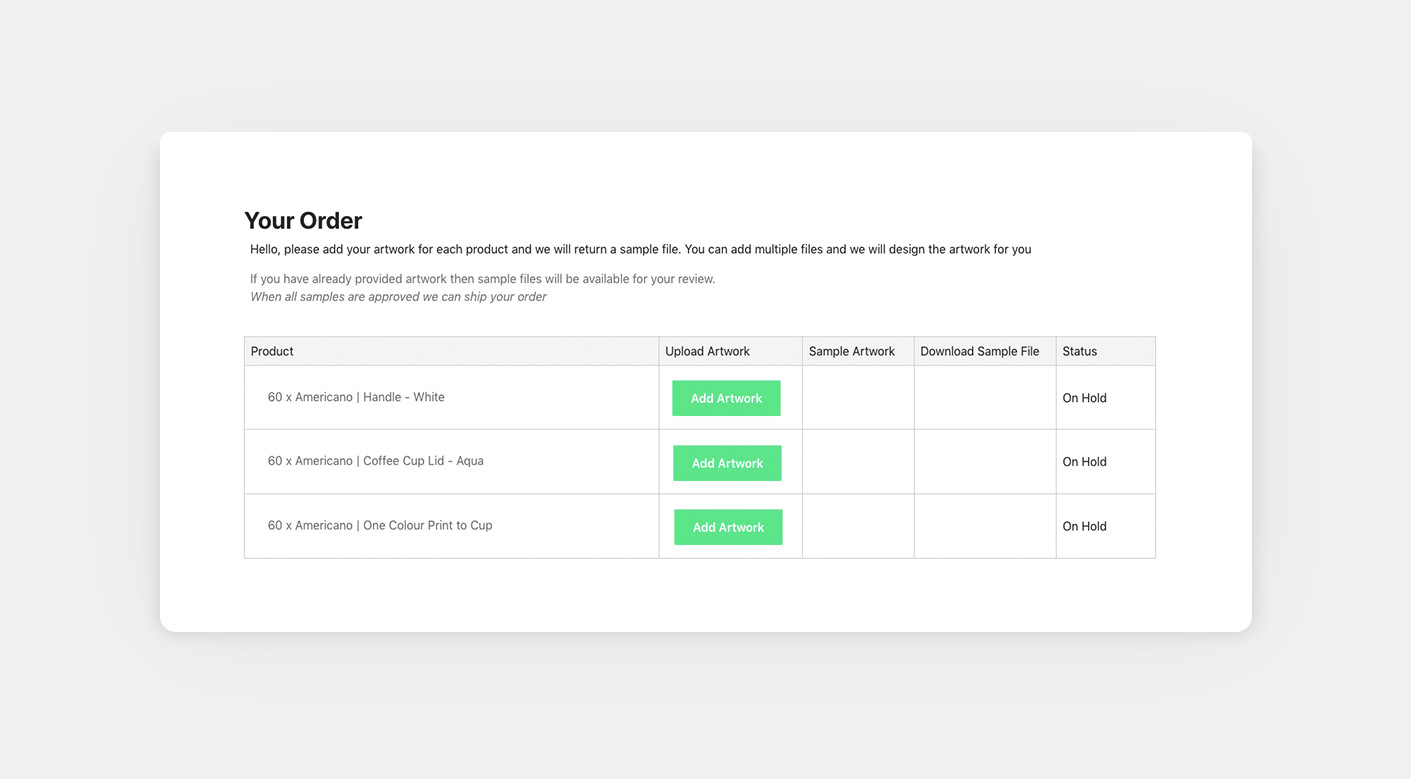Select 'If you have already provided artwork' line
Screen dimensions: 1411x779
(483, 279)
